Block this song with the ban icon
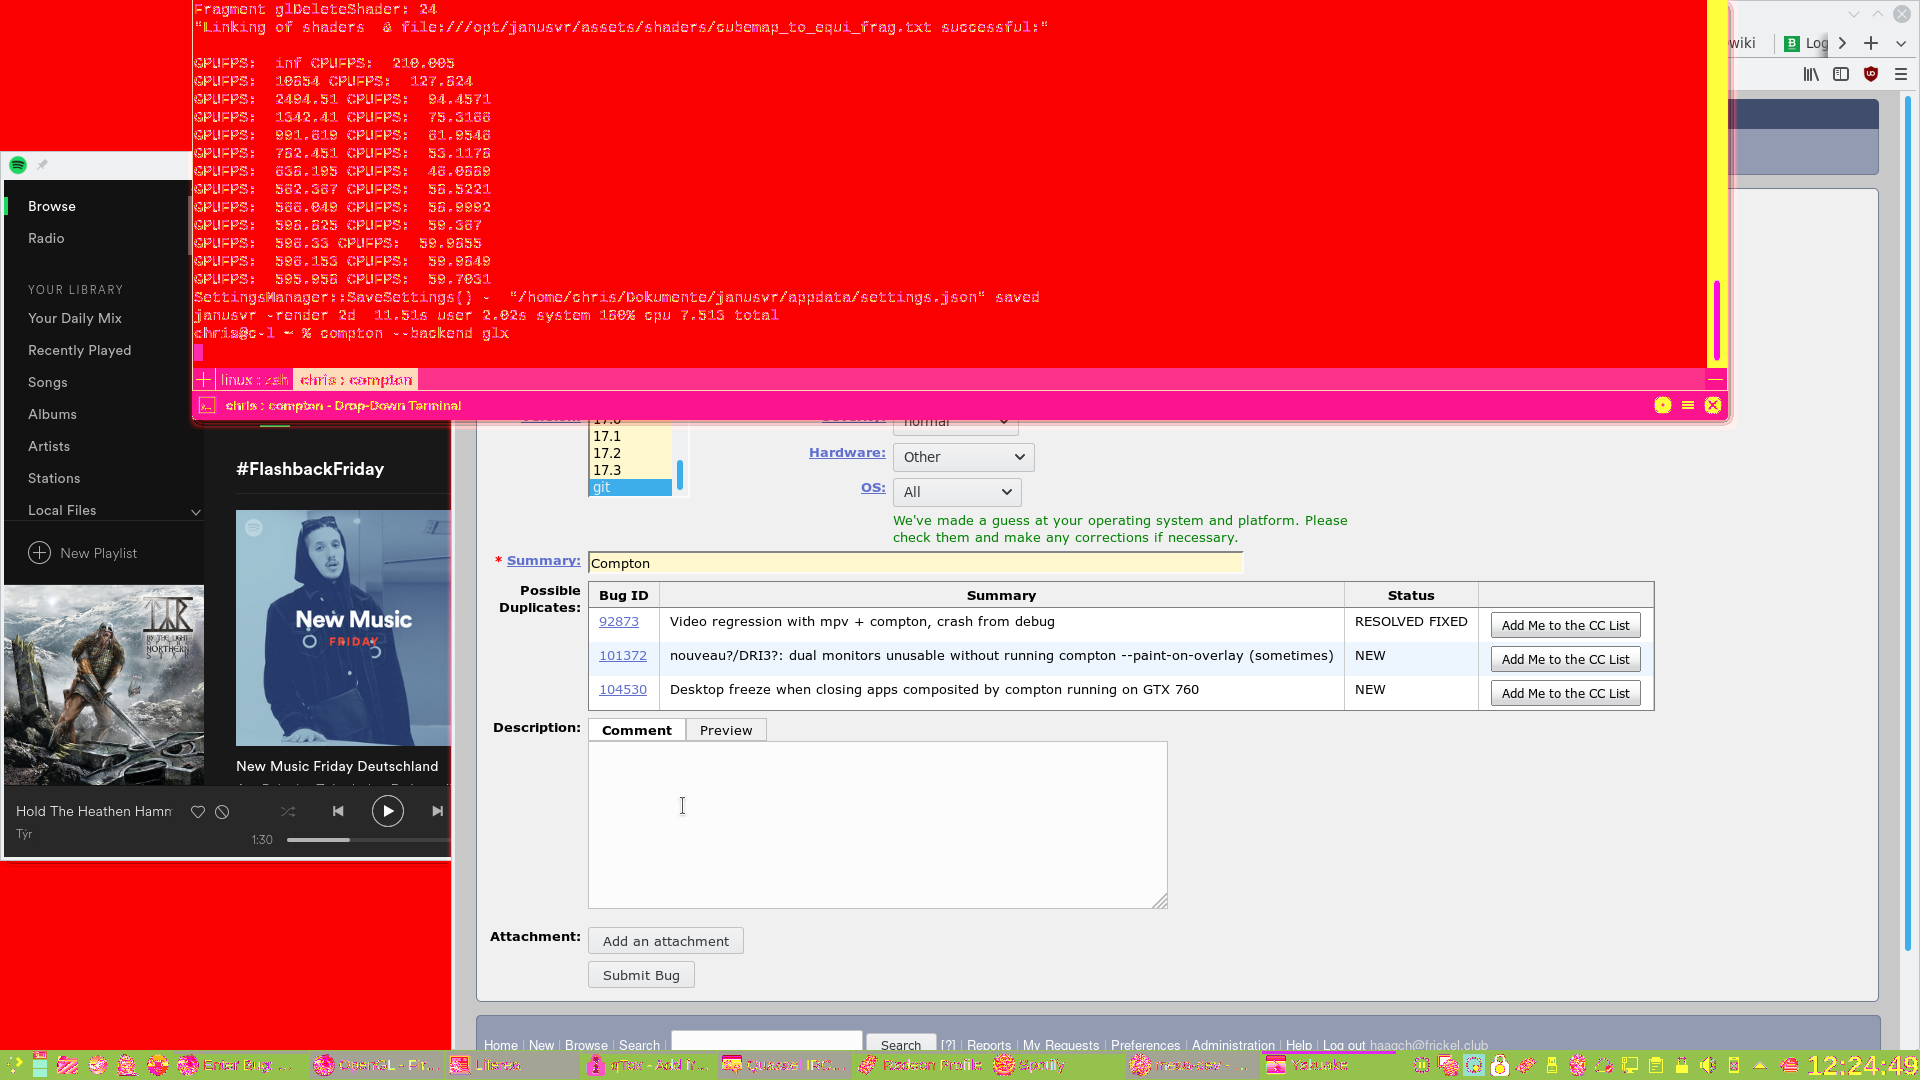 point(222,812)
